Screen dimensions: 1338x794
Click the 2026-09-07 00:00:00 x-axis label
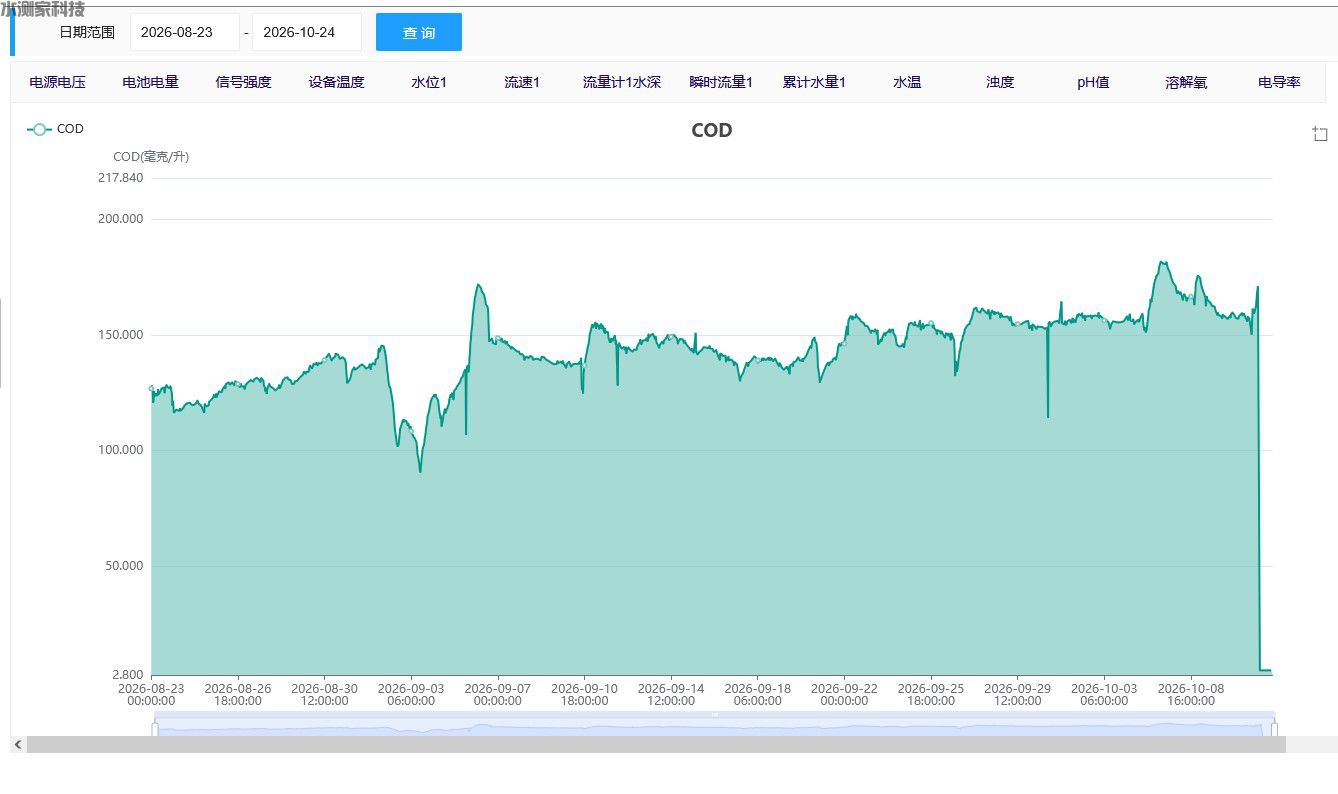click(498, 695)
